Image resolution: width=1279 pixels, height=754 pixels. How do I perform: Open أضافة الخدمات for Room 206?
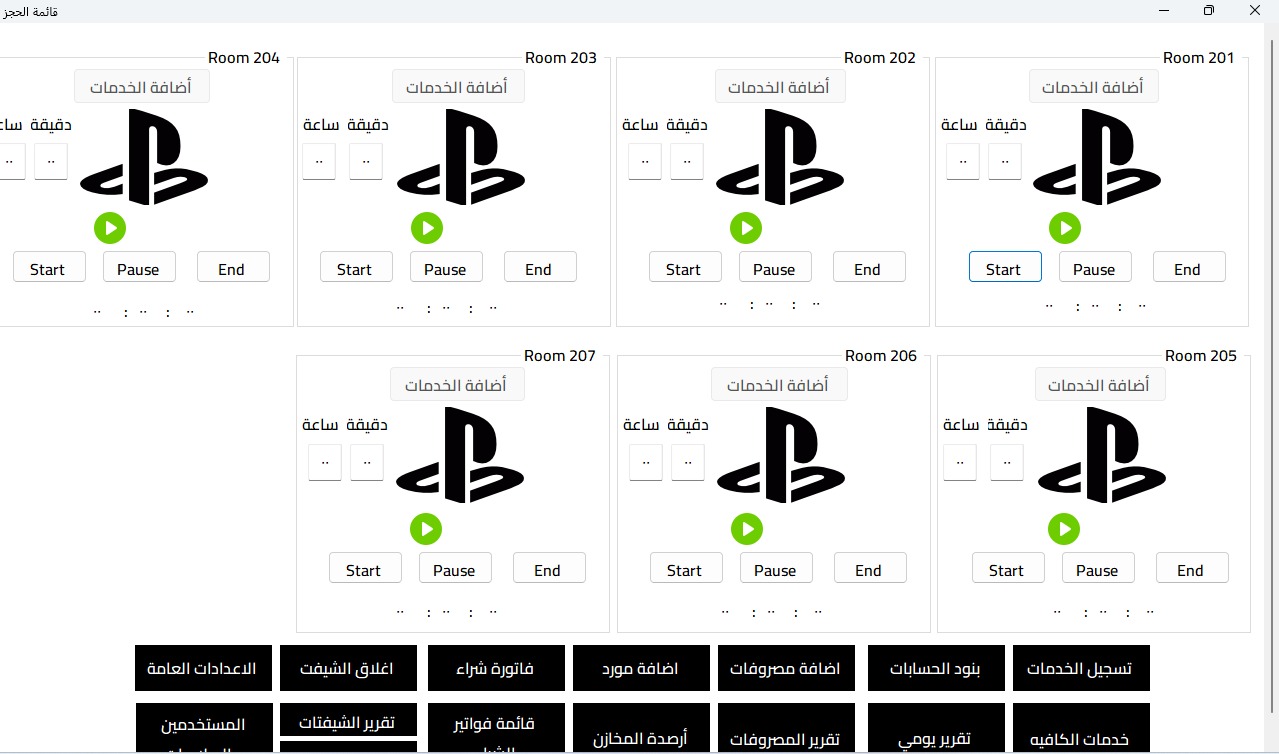[x=780, y=384]
